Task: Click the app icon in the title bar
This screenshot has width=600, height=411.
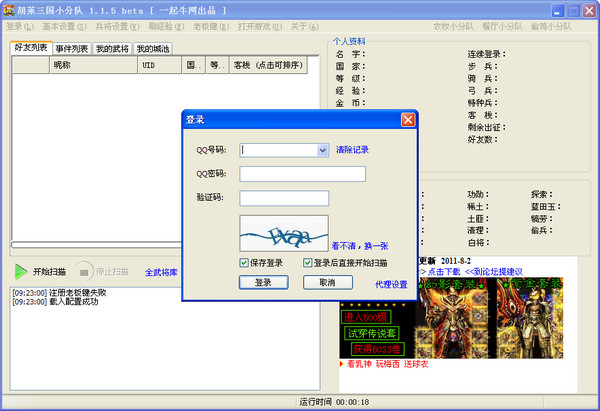Action: 9,8
